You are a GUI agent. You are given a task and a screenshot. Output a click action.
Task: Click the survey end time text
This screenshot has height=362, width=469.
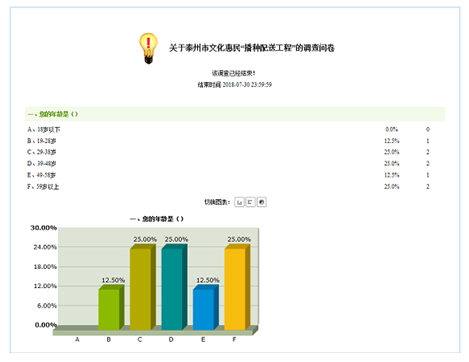(x=235, y=85)
